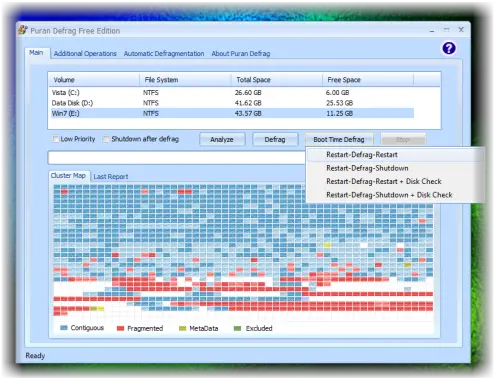Switch to Additional Operations tab
The image size is (495, 380).
coord(85,54)
